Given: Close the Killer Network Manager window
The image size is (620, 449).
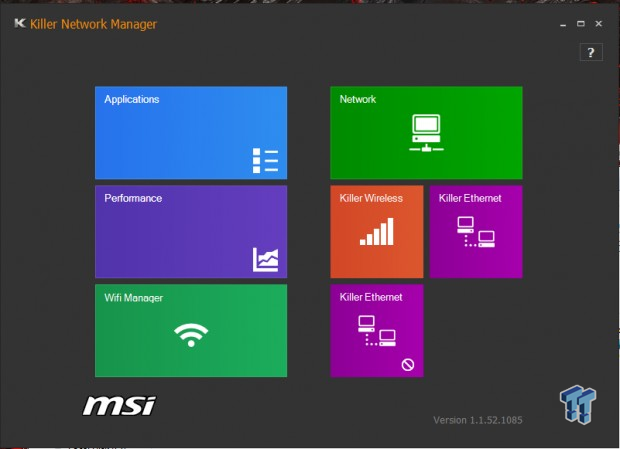Looking at the screenshot, I should tap(599, 24).
